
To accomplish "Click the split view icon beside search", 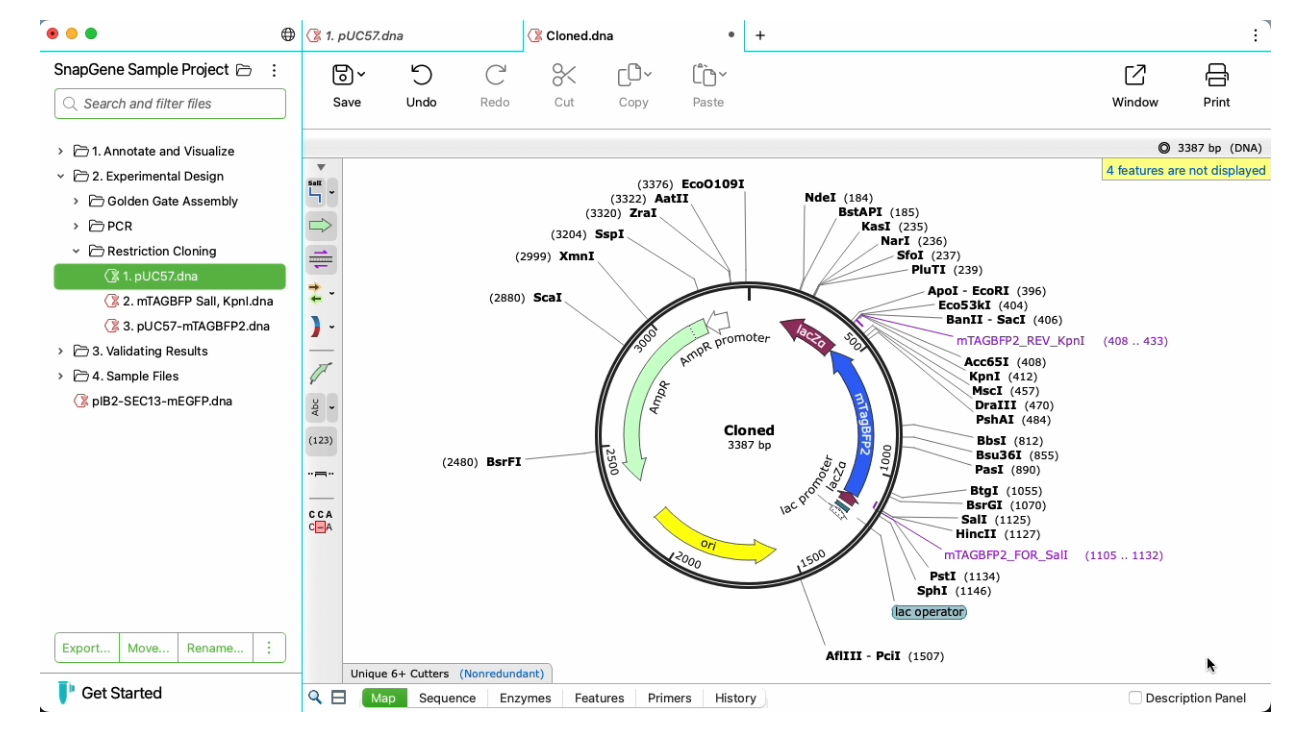I will (x=339, y=698).
